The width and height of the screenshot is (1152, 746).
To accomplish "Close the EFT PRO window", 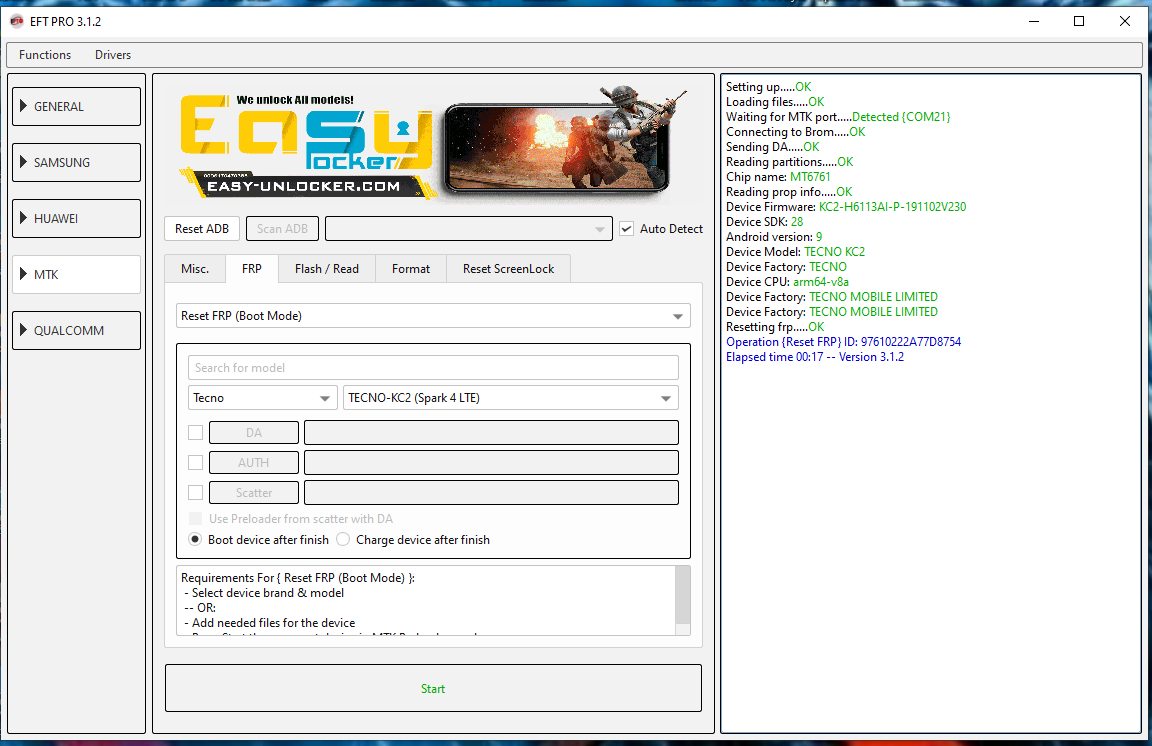I will (x=1125, y=21).
